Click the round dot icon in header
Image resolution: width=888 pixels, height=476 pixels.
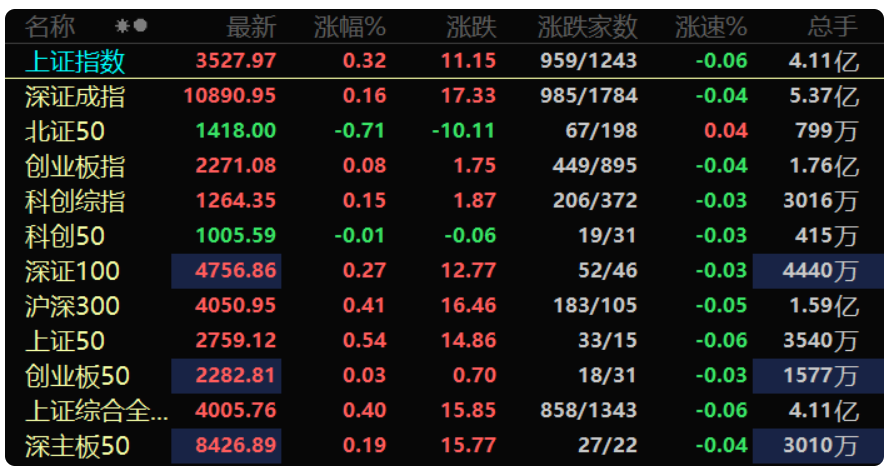click(140, 25)
